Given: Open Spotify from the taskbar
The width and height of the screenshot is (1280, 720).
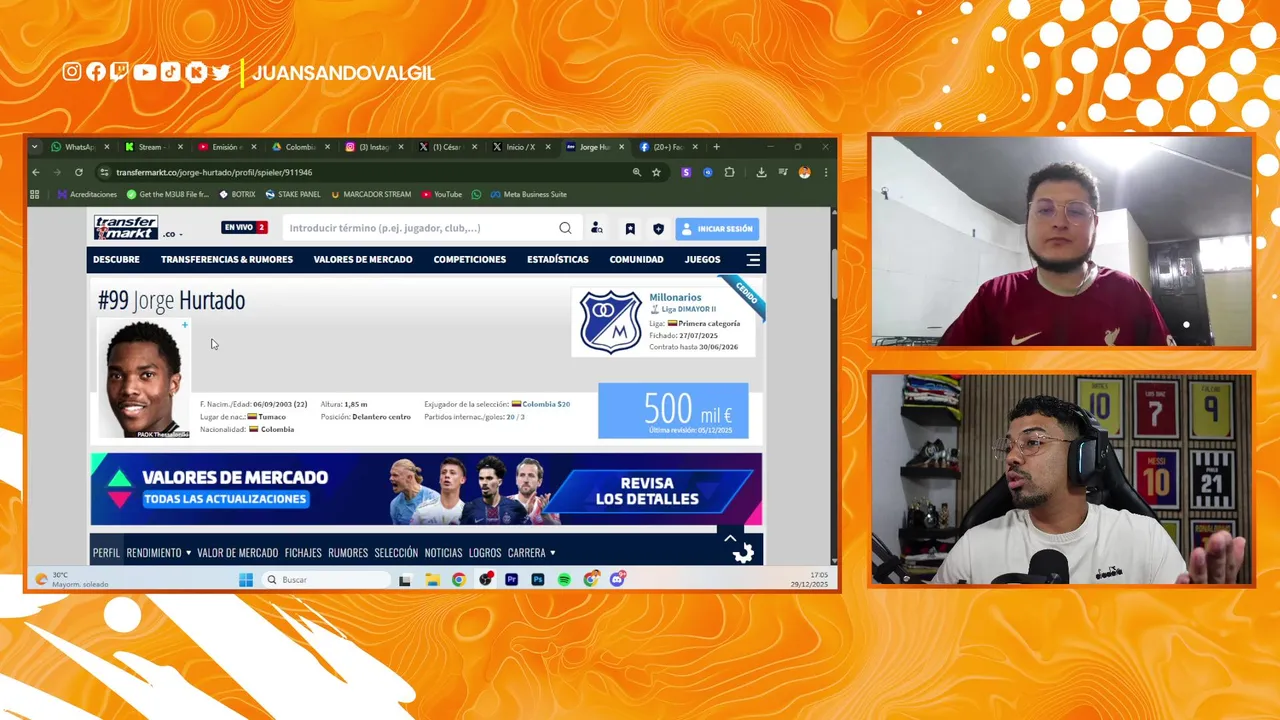Looking at the screenshot, I should click(x=564, y=580).
